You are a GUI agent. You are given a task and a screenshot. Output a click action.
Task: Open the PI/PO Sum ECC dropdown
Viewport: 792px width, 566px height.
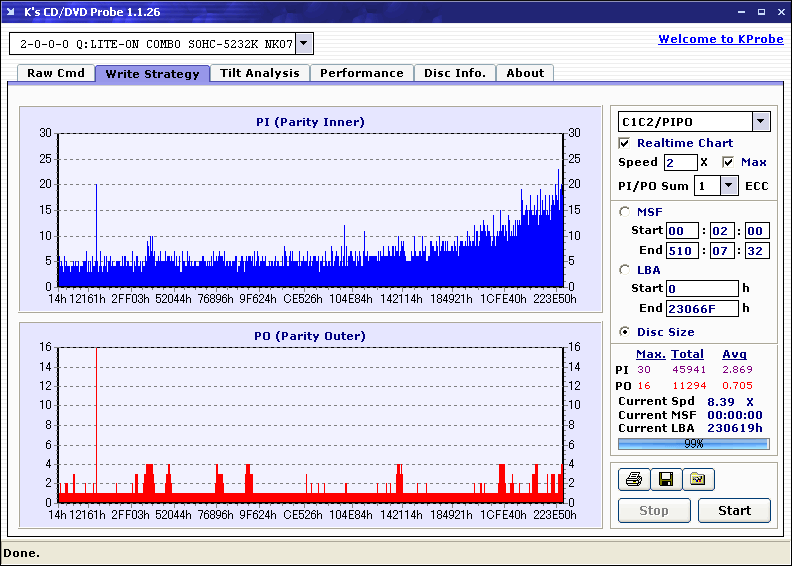[x=728, y=186]
